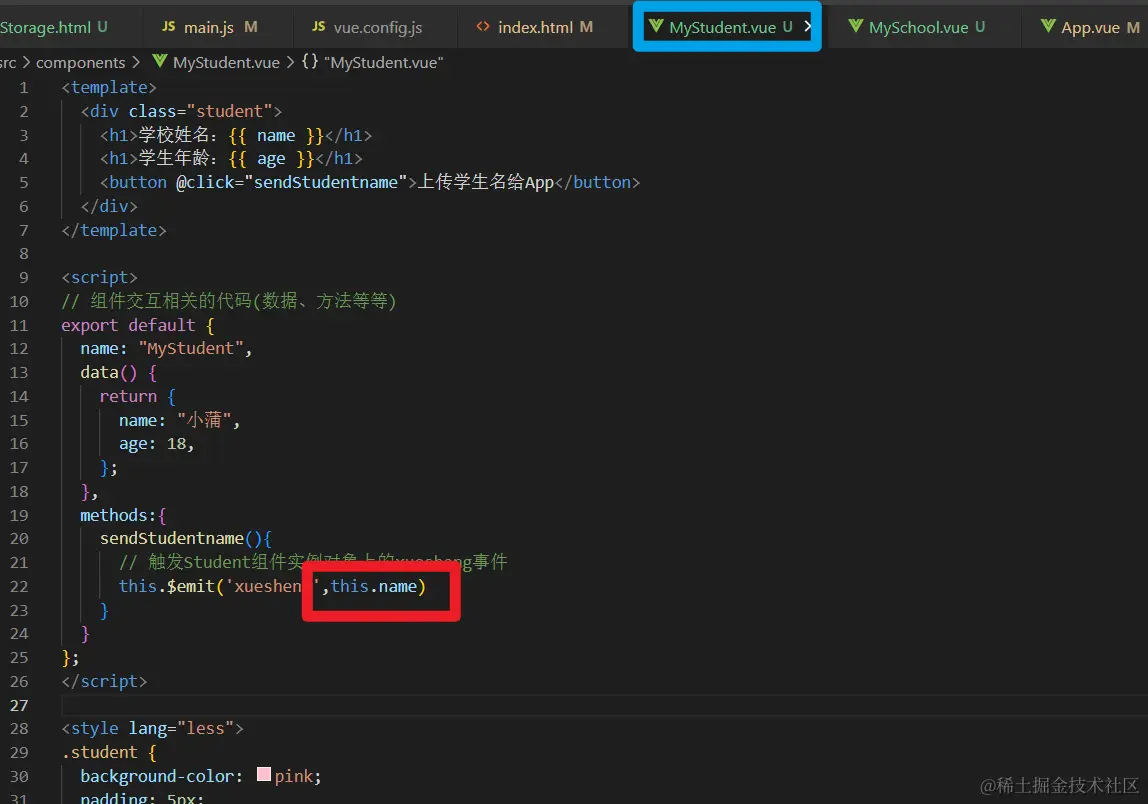Click 'name: "小蒲"' on line 15
Viewport: 1148px width, 804px height.
176,420
